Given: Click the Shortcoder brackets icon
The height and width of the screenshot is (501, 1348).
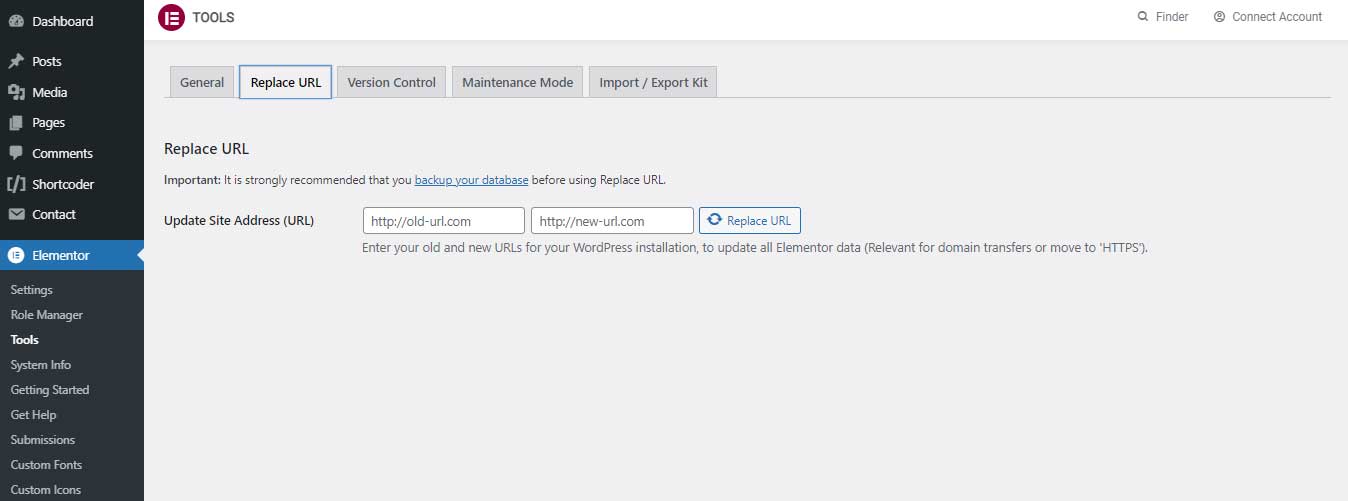Looking at the screenshot, I should point(16,184).
